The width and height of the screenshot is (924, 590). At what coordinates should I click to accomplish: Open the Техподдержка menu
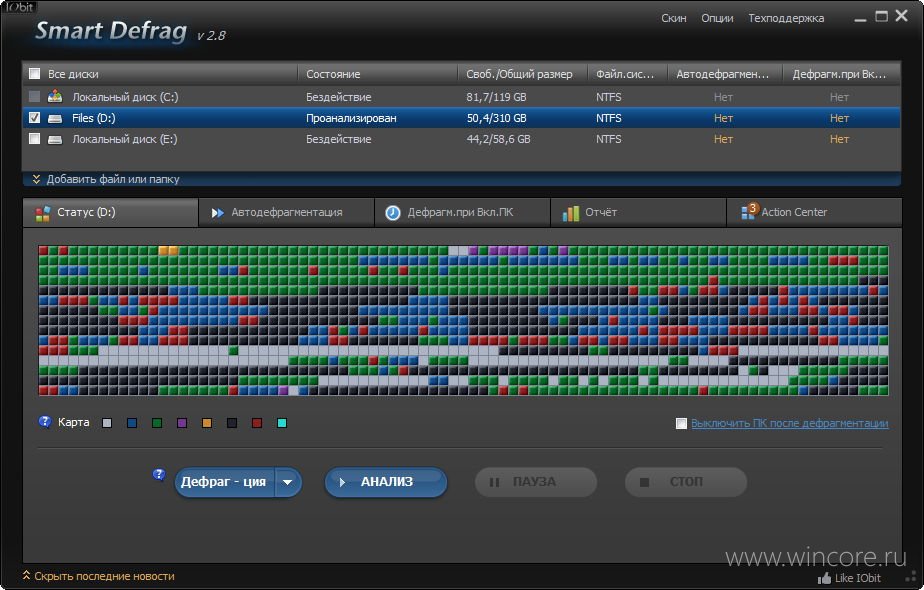[x=786, y=18]
